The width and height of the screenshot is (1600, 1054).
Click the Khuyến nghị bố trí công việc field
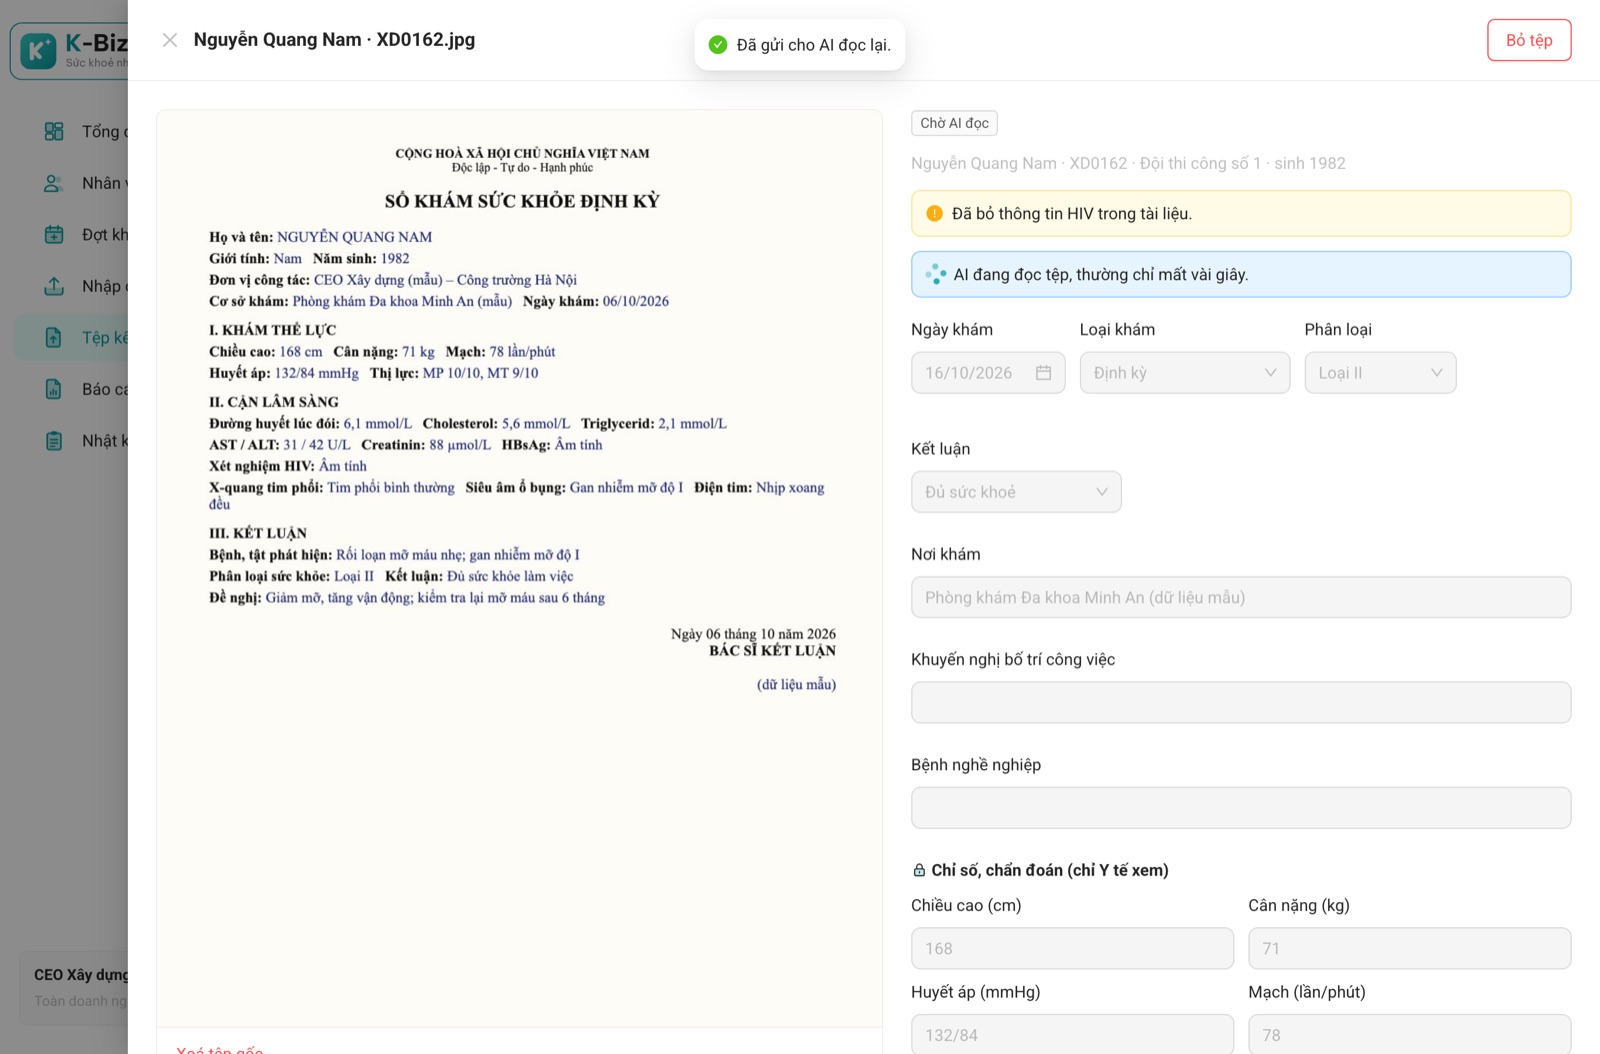(x=1241, y=702)
